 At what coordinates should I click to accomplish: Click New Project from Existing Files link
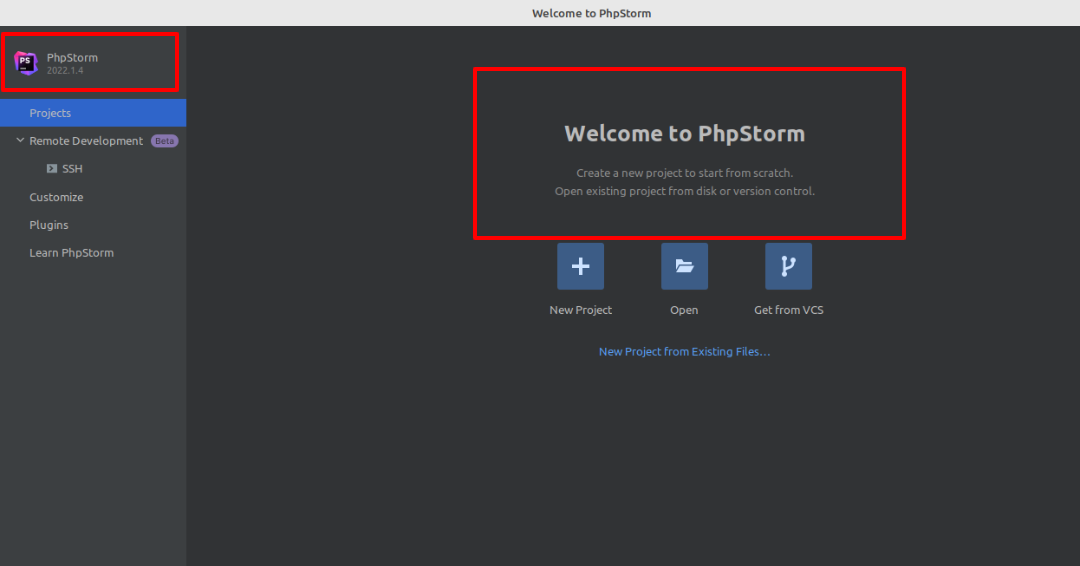click(x=684, y=352)
